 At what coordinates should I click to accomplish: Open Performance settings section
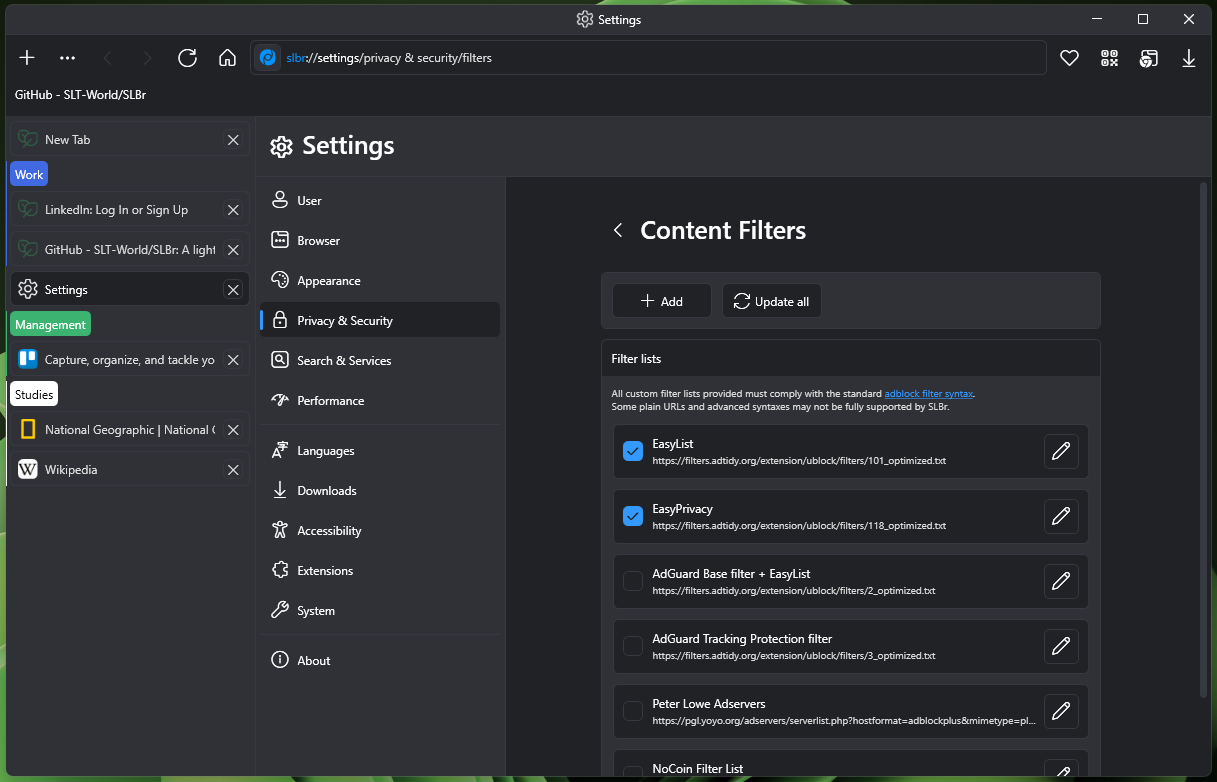[380, 401]
